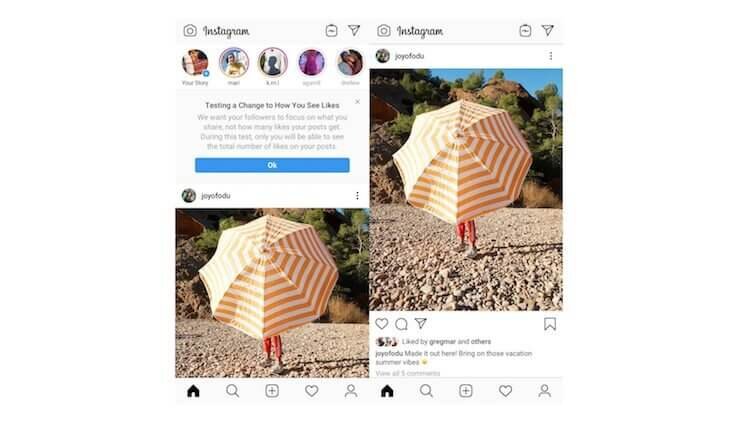
Task: Open activity heart tab in left bottom bar
Action: [x=311, y=391]
